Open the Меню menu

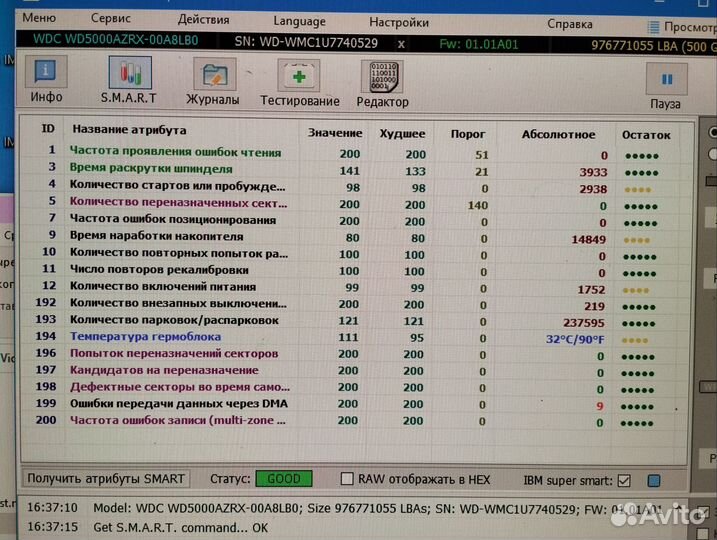[x=38, y=19]
